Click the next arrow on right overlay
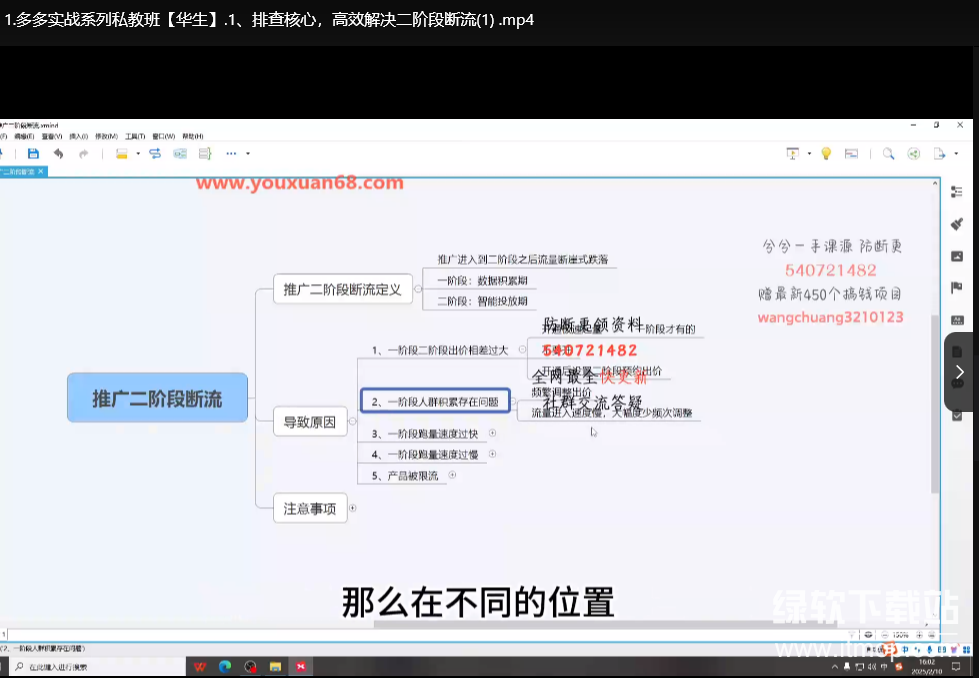The height and width of the screenshot is (678, 979). (960, 372)
